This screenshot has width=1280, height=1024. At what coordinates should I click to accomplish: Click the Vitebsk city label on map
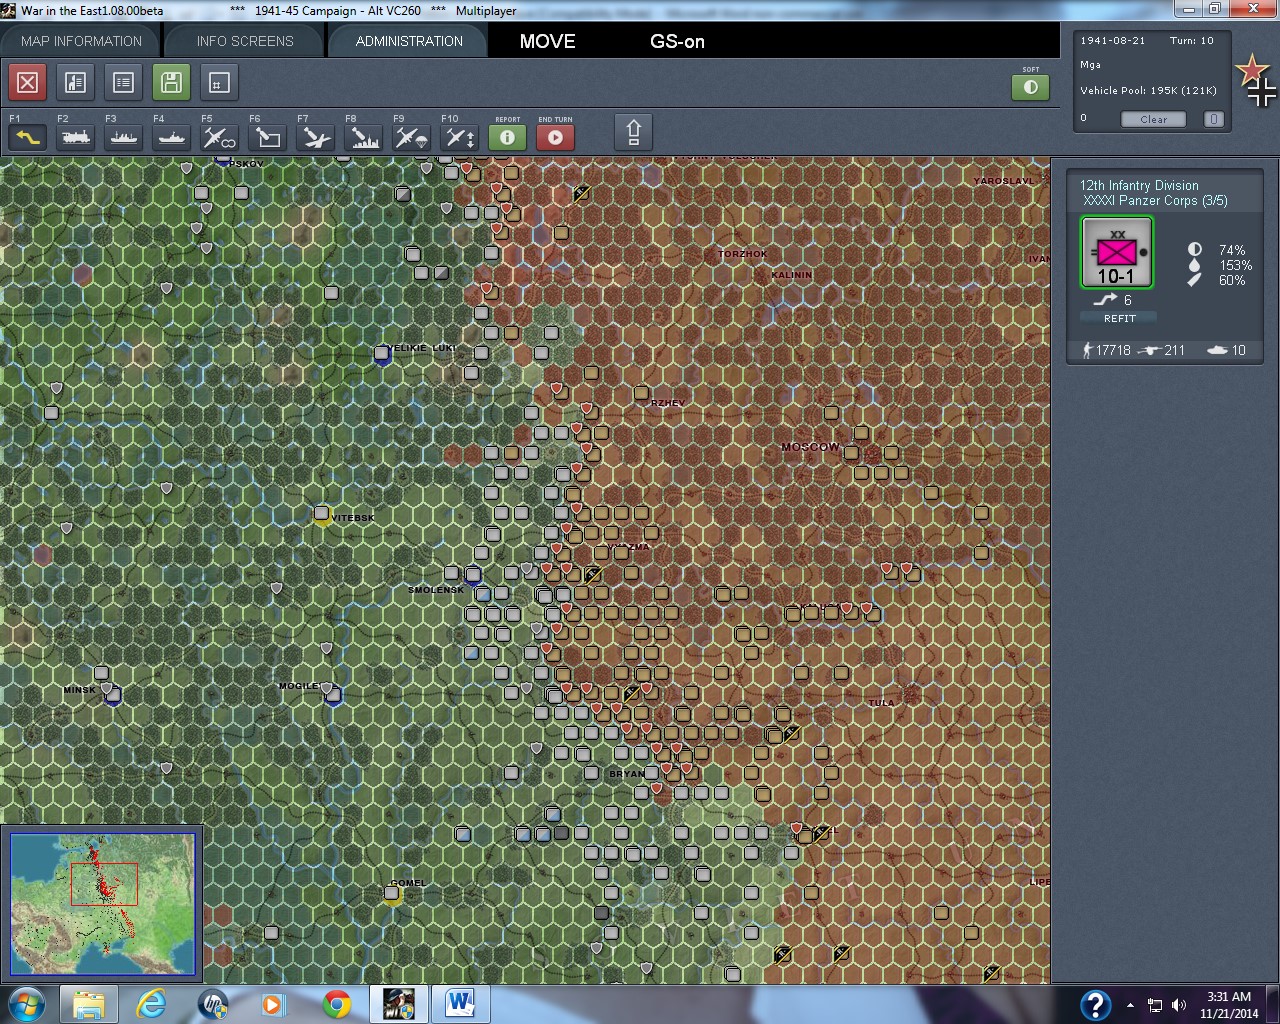point(353,518)
